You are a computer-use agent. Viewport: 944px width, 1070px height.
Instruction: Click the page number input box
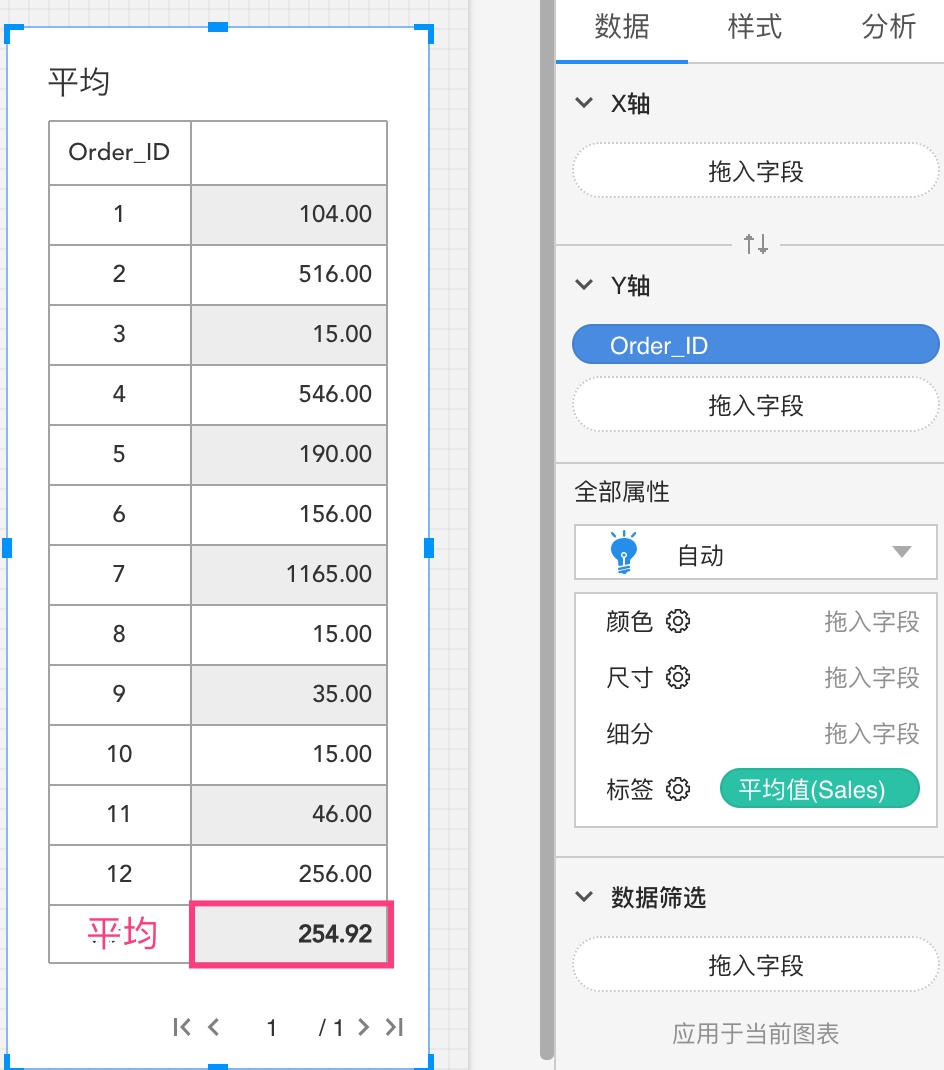[272, 1027]
